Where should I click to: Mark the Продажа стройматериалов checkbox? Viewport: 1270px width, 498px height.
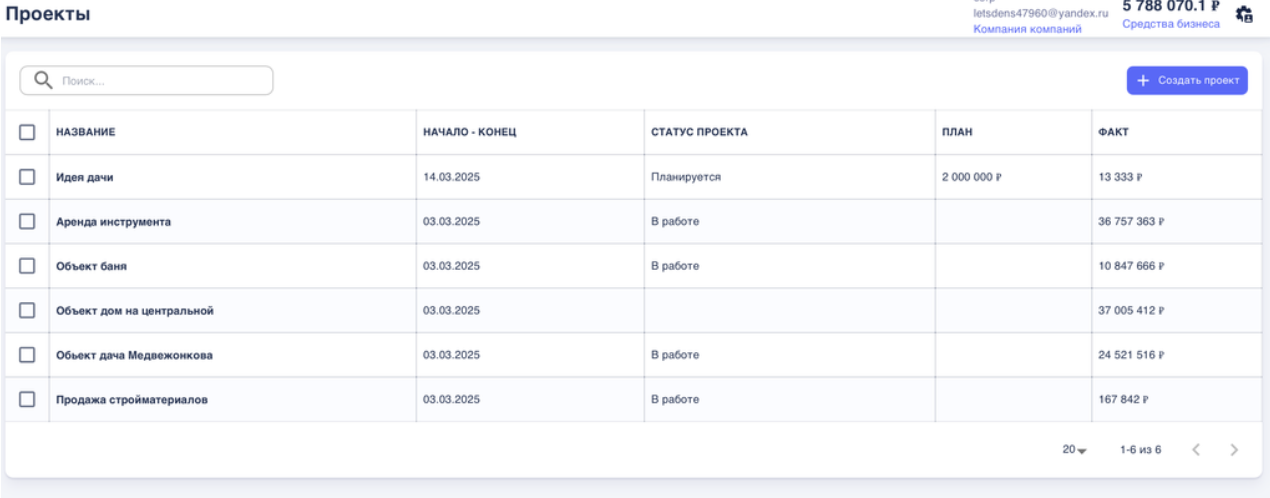(28, 400)
